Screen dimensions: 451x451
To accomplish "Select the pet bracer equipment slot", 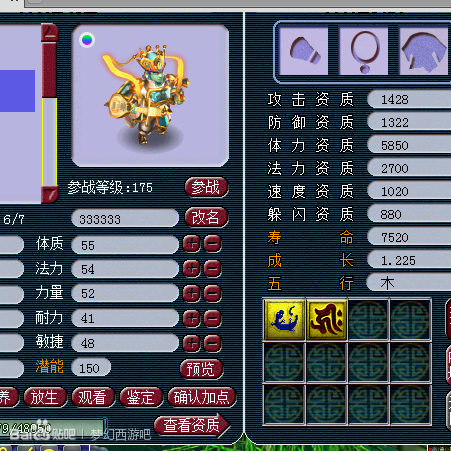I will pyautogui.click(x=304, y=51).
